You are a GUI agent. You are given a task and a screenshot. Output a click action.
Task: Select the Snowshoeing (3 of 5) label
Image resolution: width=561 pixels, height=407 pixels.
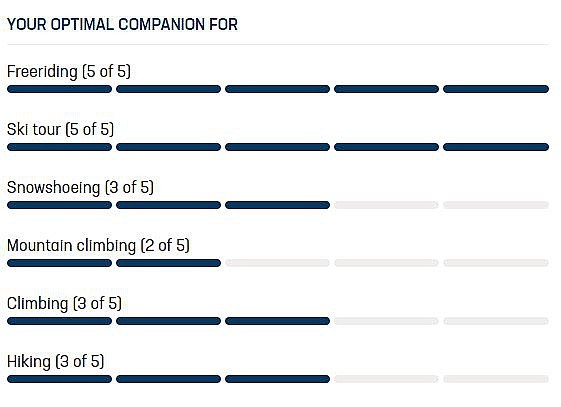pos(81,187)
